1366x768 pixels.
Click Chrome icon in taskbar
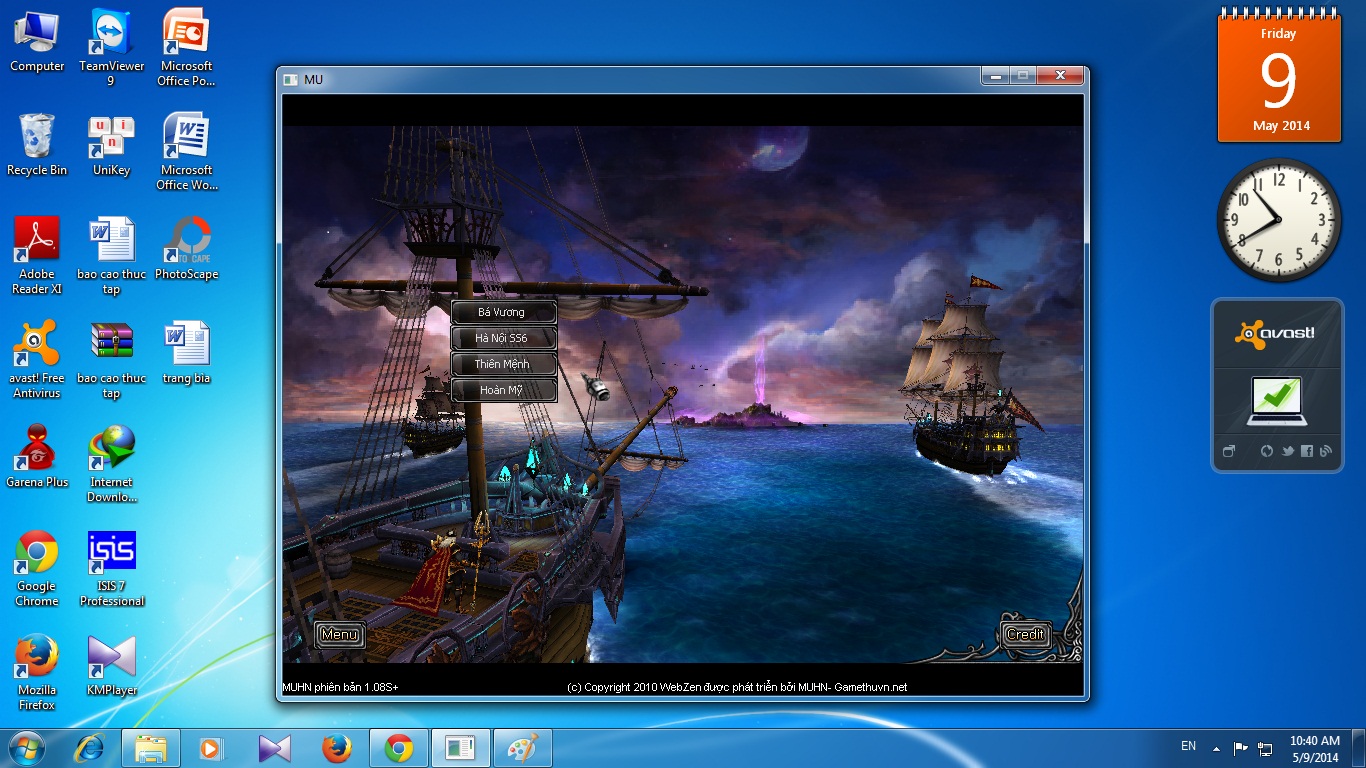(399, 748)
